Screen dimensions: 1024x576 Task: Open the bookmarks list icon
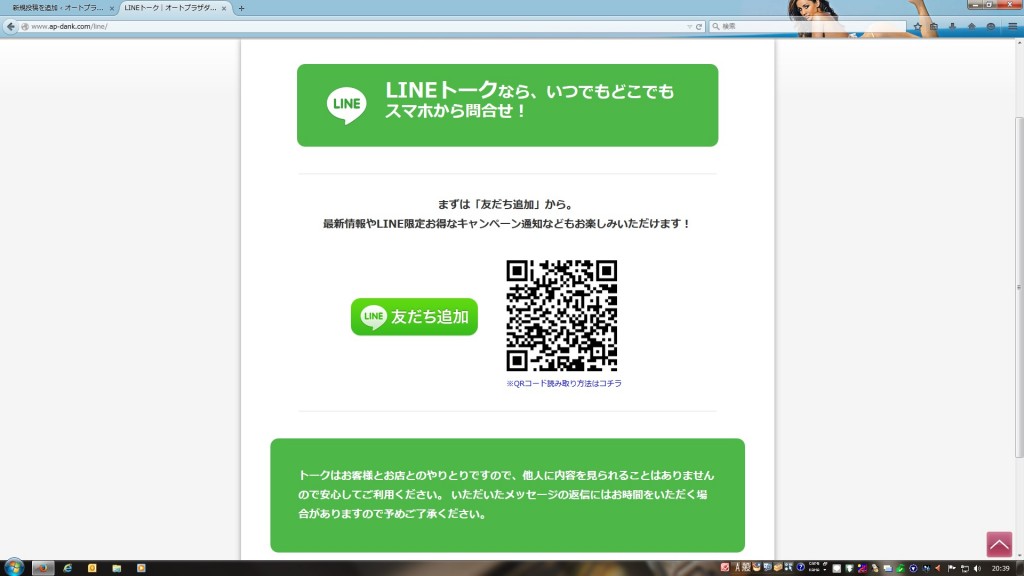point(934,27)
